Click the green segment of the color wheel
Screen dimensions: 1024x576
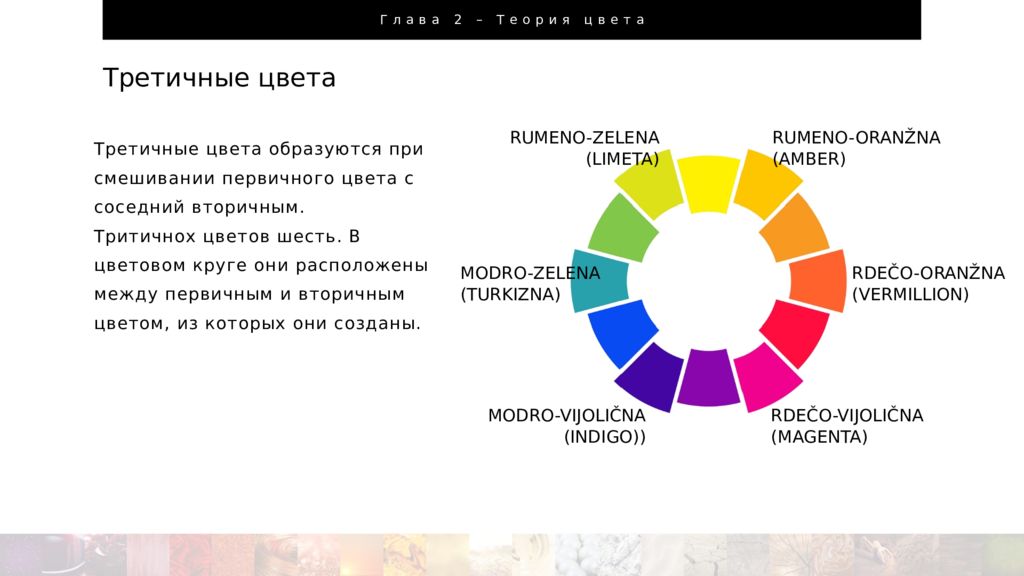[622, 228]
